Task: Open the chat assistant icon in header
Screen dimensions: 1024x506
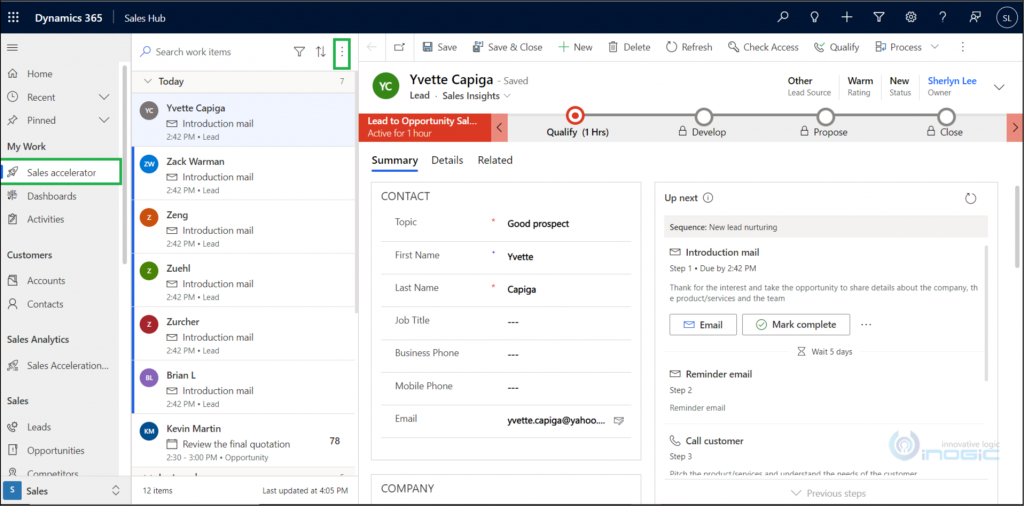Action: (x=975, y=18)
